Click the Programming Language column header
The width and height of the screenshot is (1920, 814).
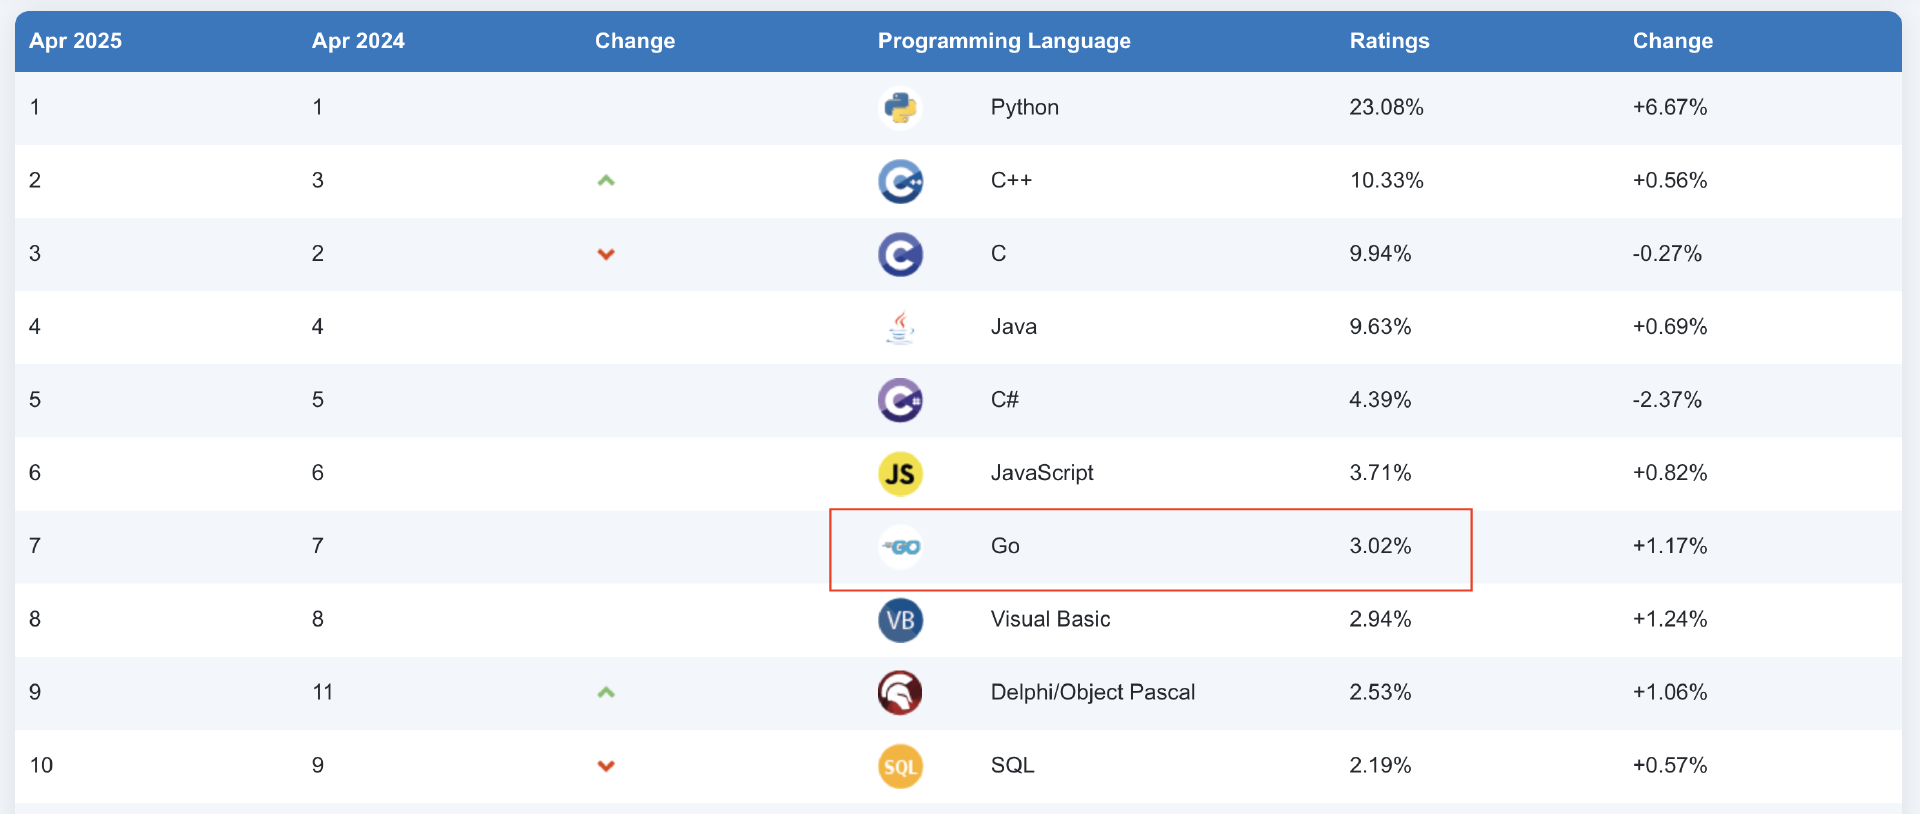[x=1004, y=41]
